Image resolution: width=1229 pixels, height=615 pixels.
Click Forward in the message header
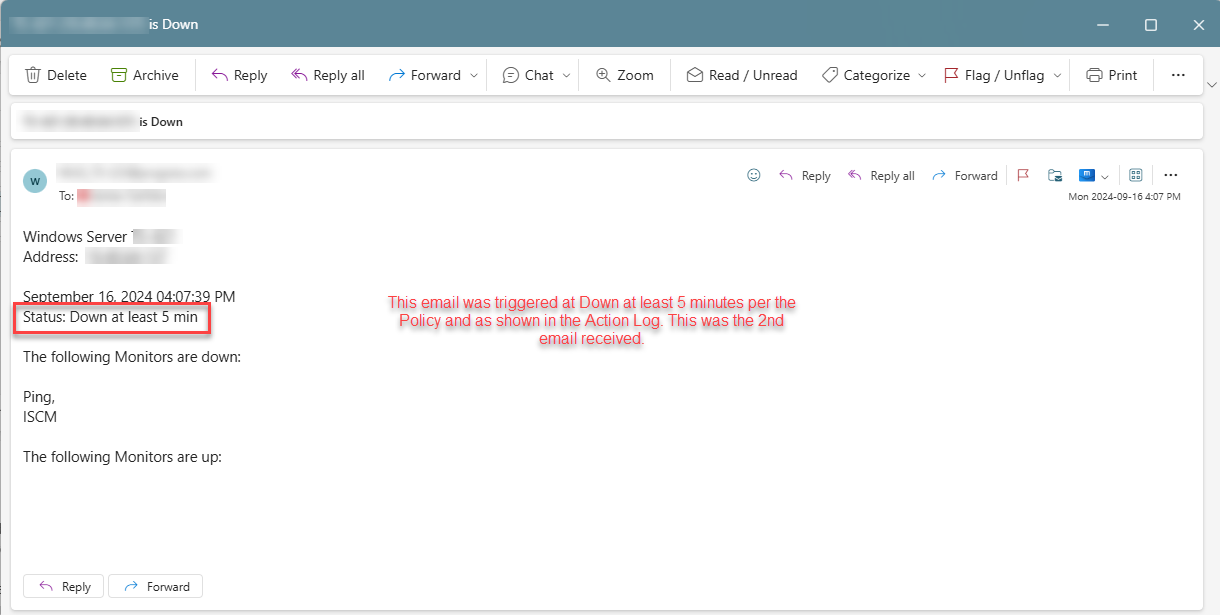click(965, 175)
